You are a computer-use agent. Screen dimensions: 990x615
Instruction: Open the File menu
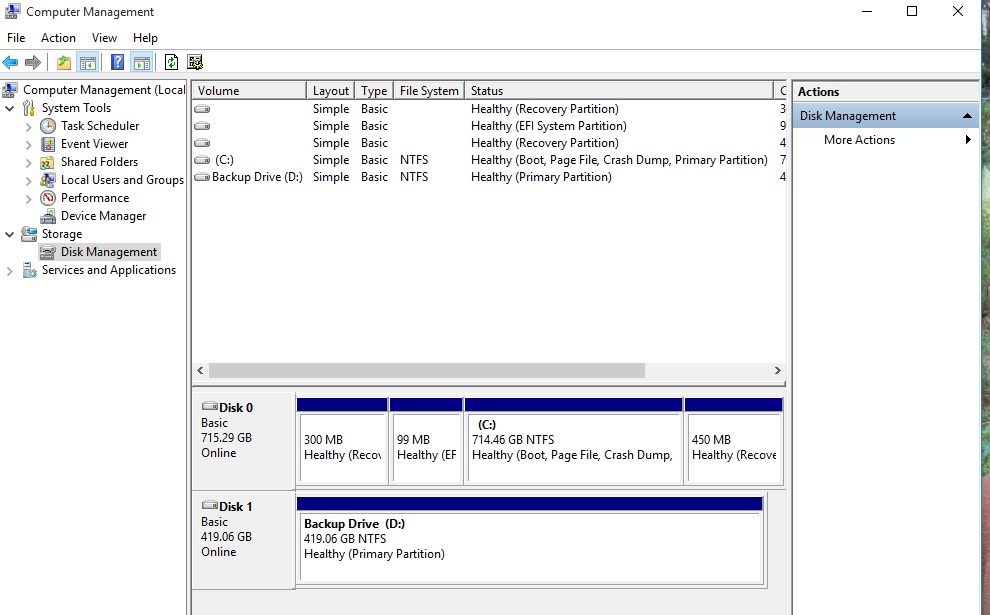[x=16, y=38]
